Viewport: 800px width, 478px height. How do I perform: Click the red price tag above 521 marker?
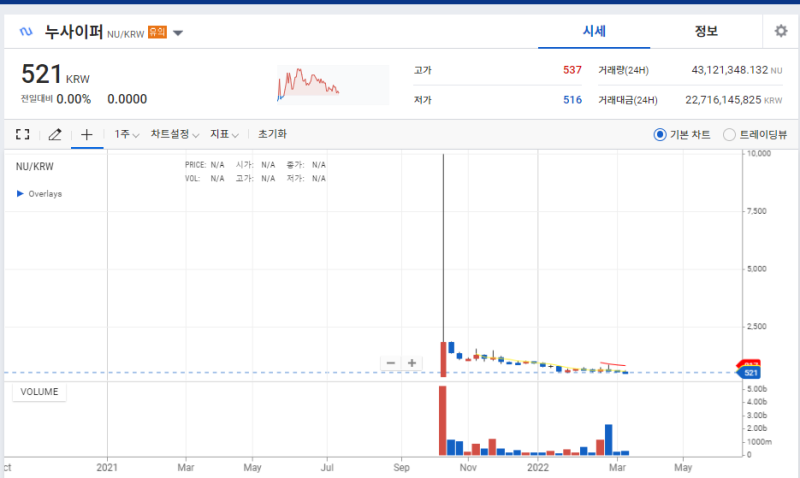pyautogui.click(x=749, y=363)
